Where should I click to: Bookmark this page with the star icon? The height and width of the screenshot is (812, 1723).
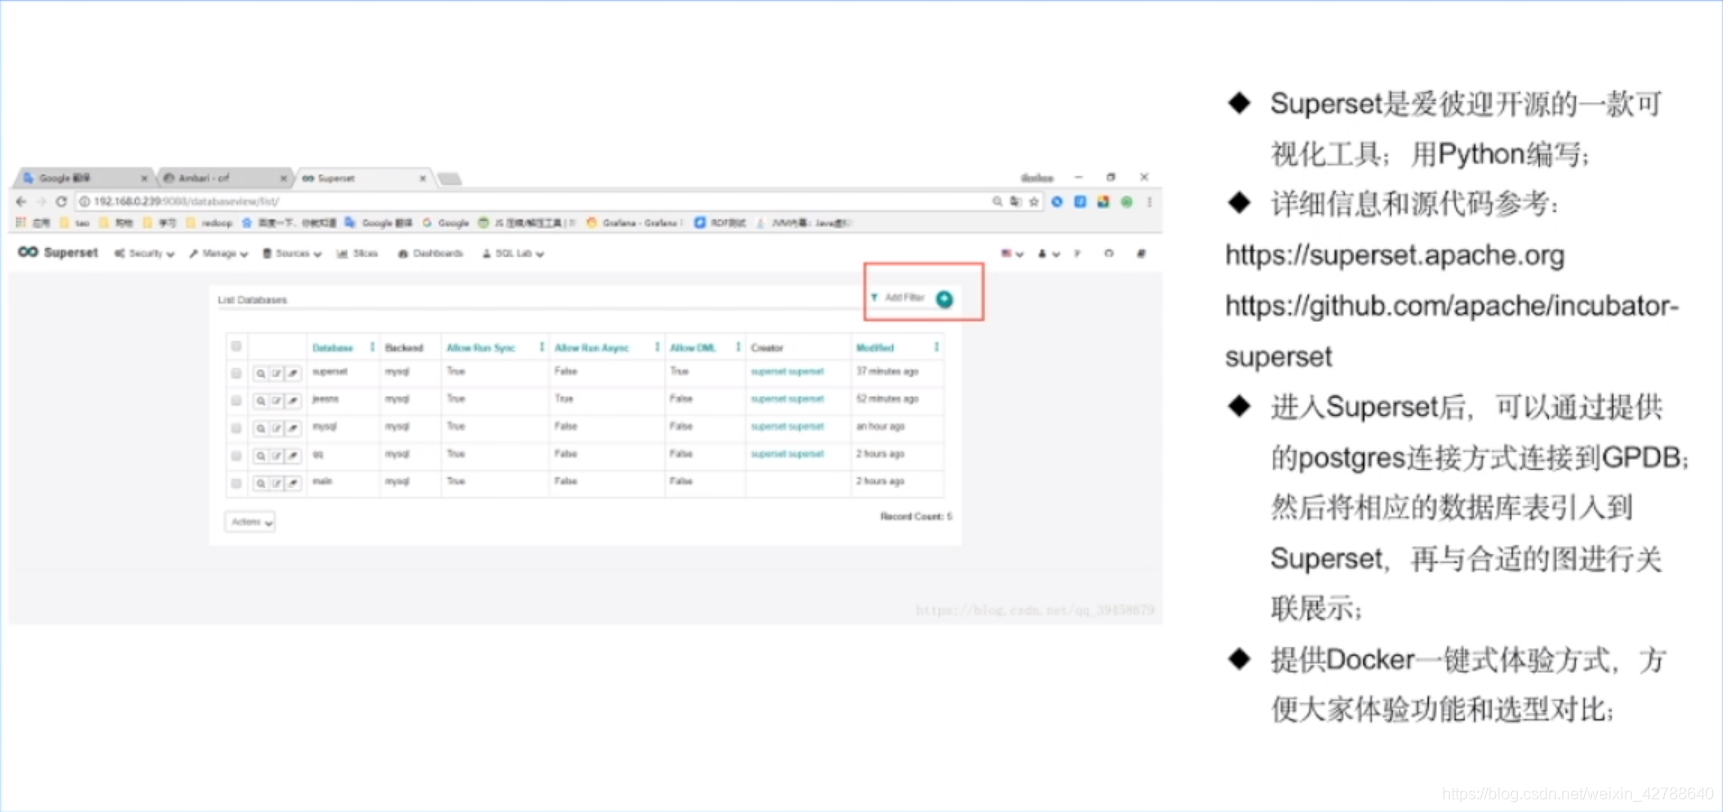(x=1034, y=202)
